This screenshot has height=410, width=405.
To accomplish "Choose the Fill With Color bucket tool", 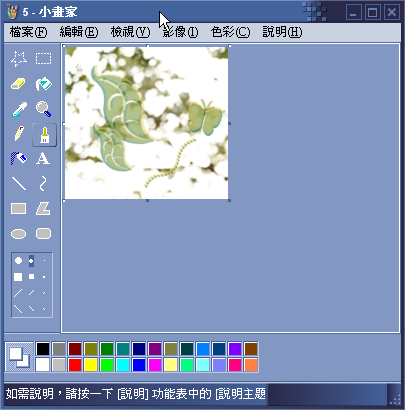I will [44, 84].
